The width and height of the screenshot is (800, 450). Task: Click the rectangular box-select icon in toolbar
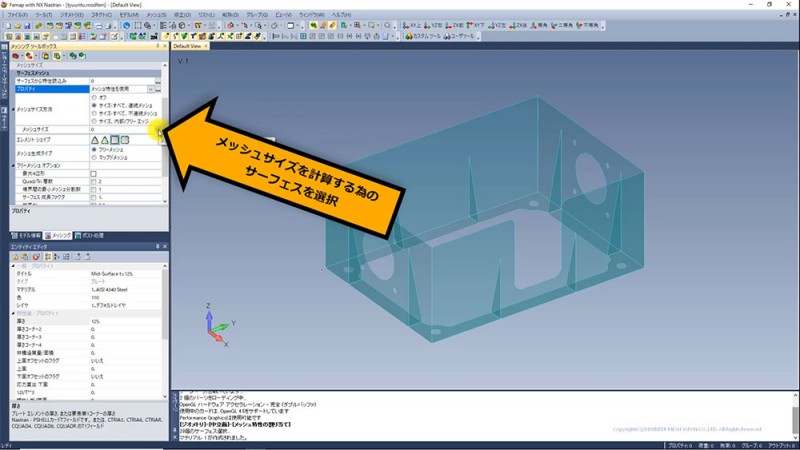coord(138,26)
